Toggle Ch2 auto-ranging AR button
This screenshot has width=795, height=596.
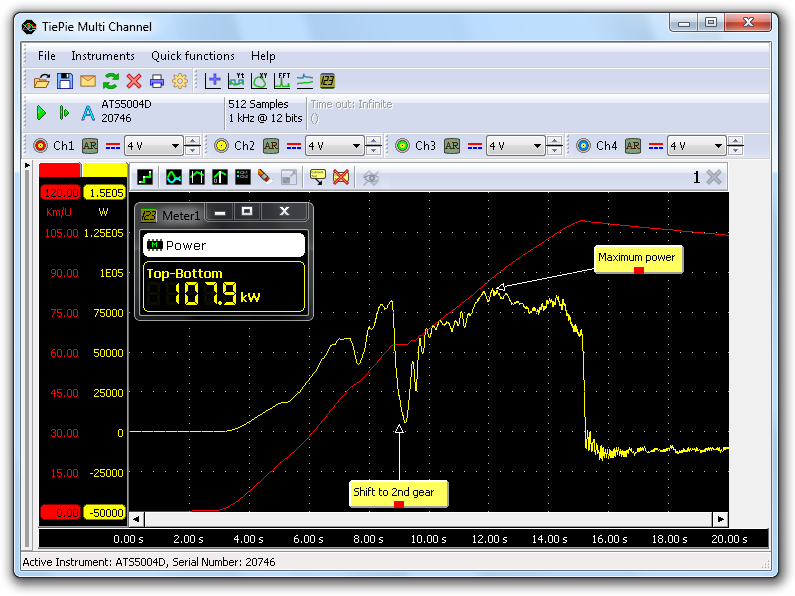click(x=271, y=146)
